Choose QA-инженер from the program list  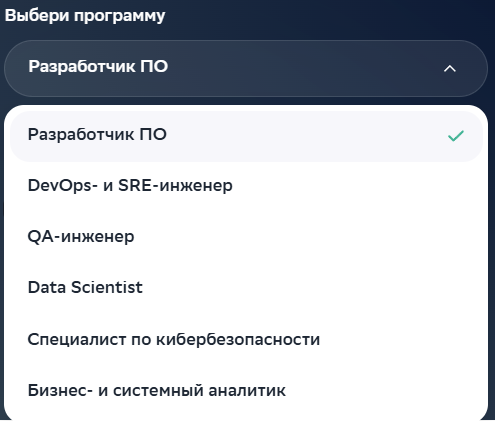click(246, 236)
